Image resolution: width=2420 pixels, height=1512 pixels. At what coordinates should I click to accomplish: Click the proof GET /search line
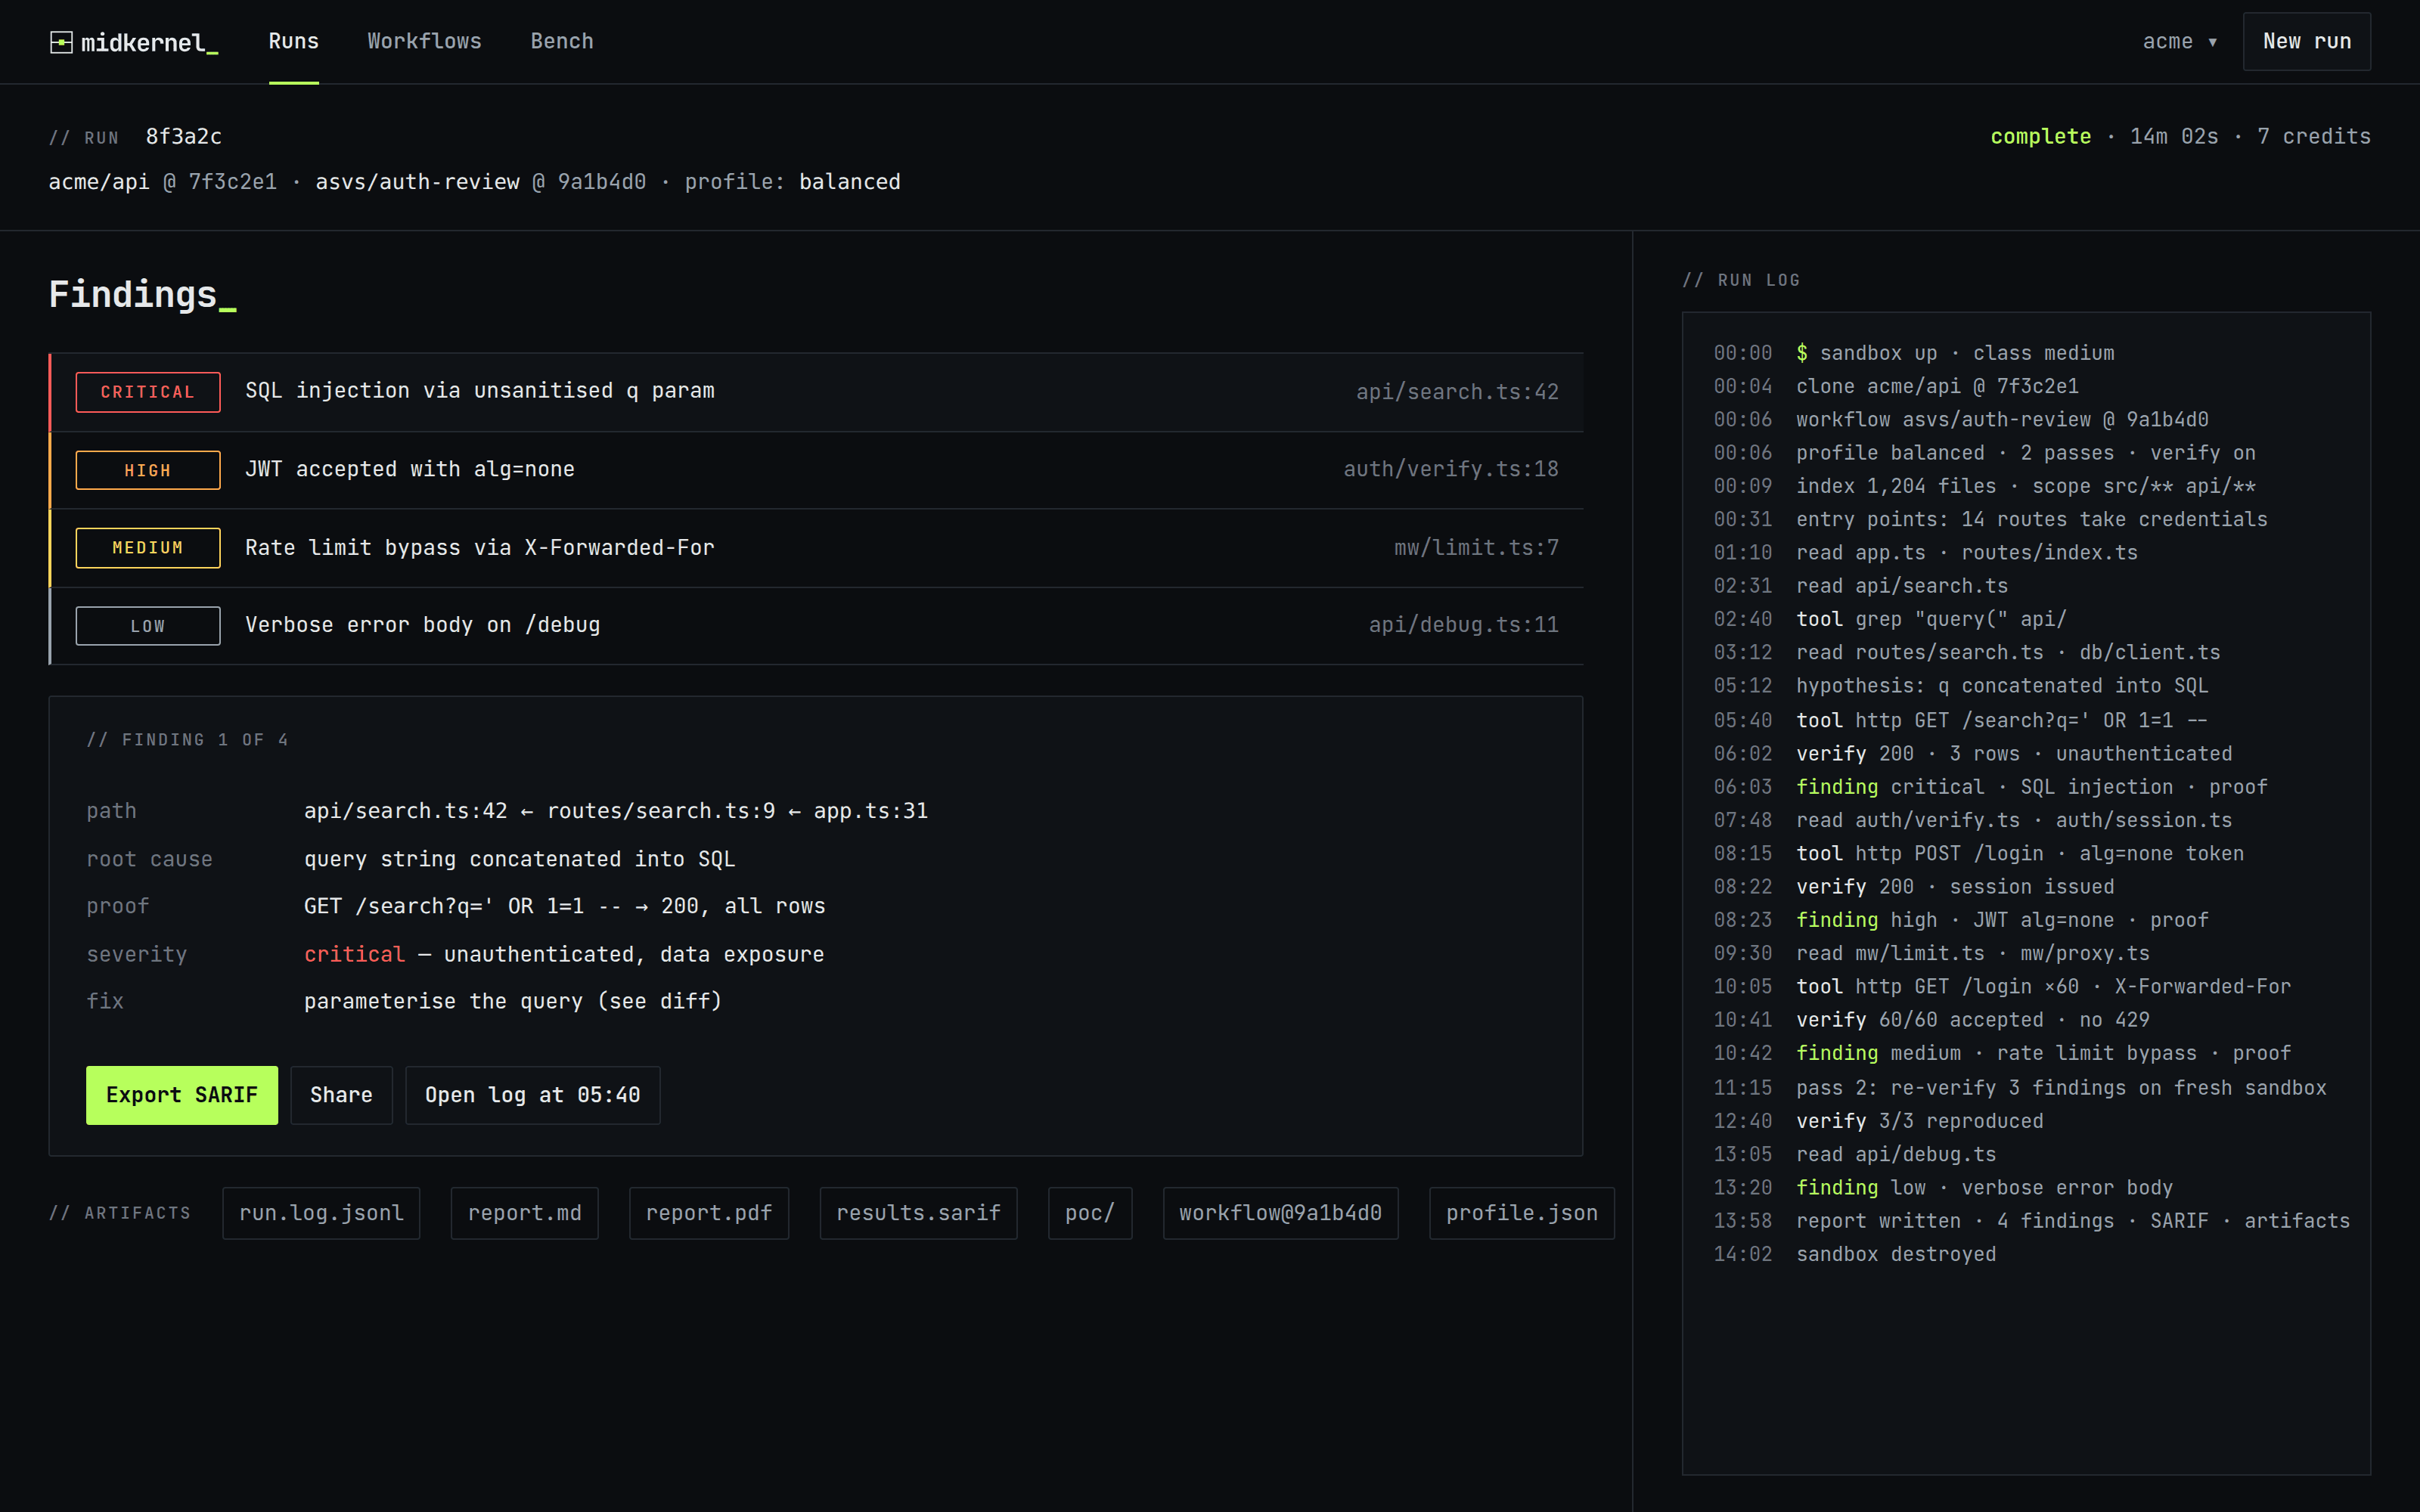[x=565, y=906]
